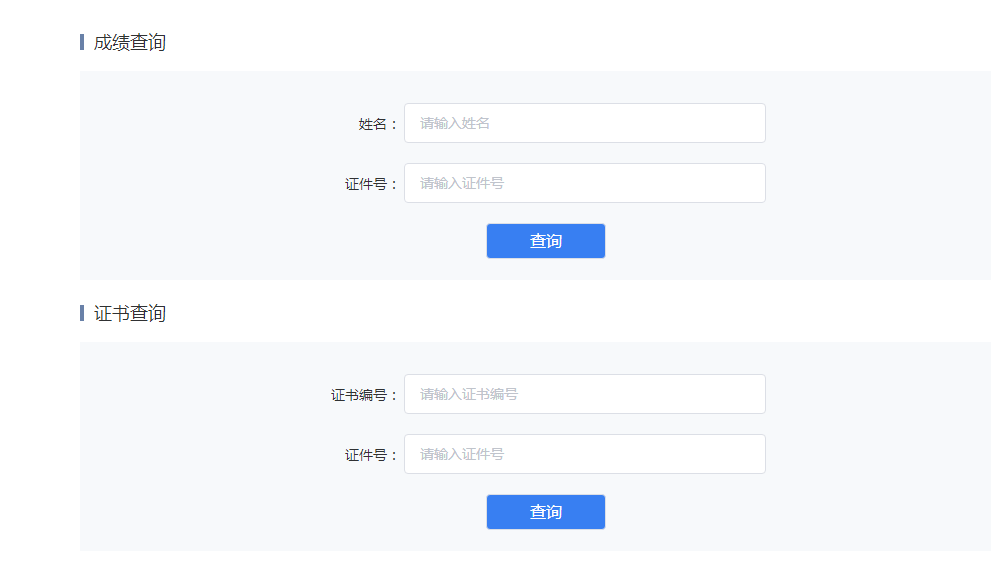Screen dimensions: 991x563
Task: Click the 证书编号 field label
Action: point(363,395)
